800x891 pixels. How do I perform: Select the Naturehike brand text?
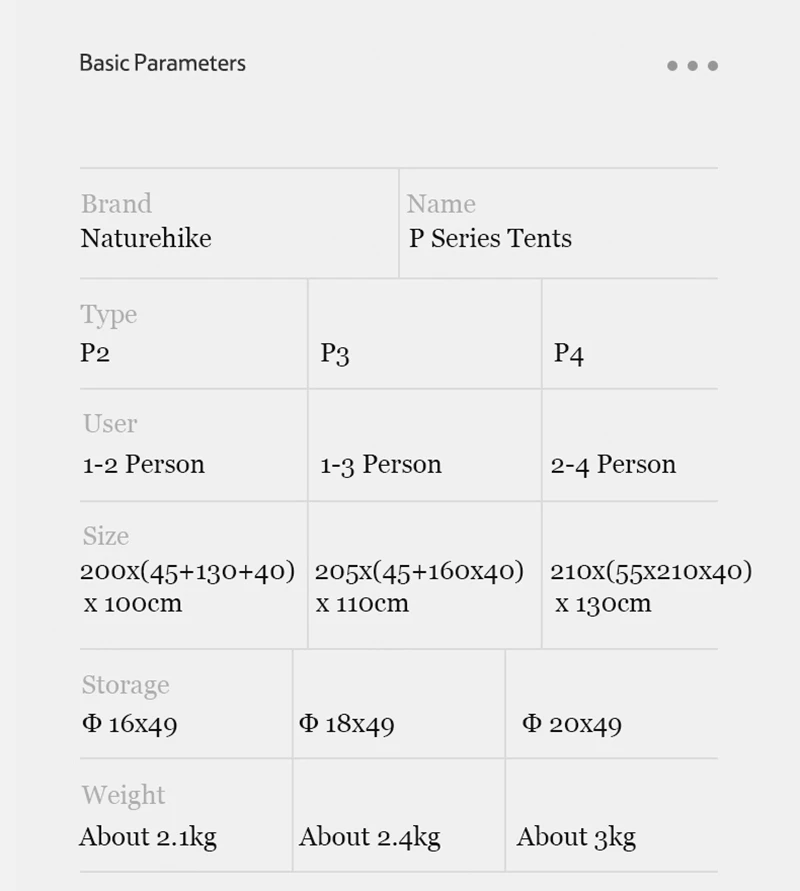[146, 238]
